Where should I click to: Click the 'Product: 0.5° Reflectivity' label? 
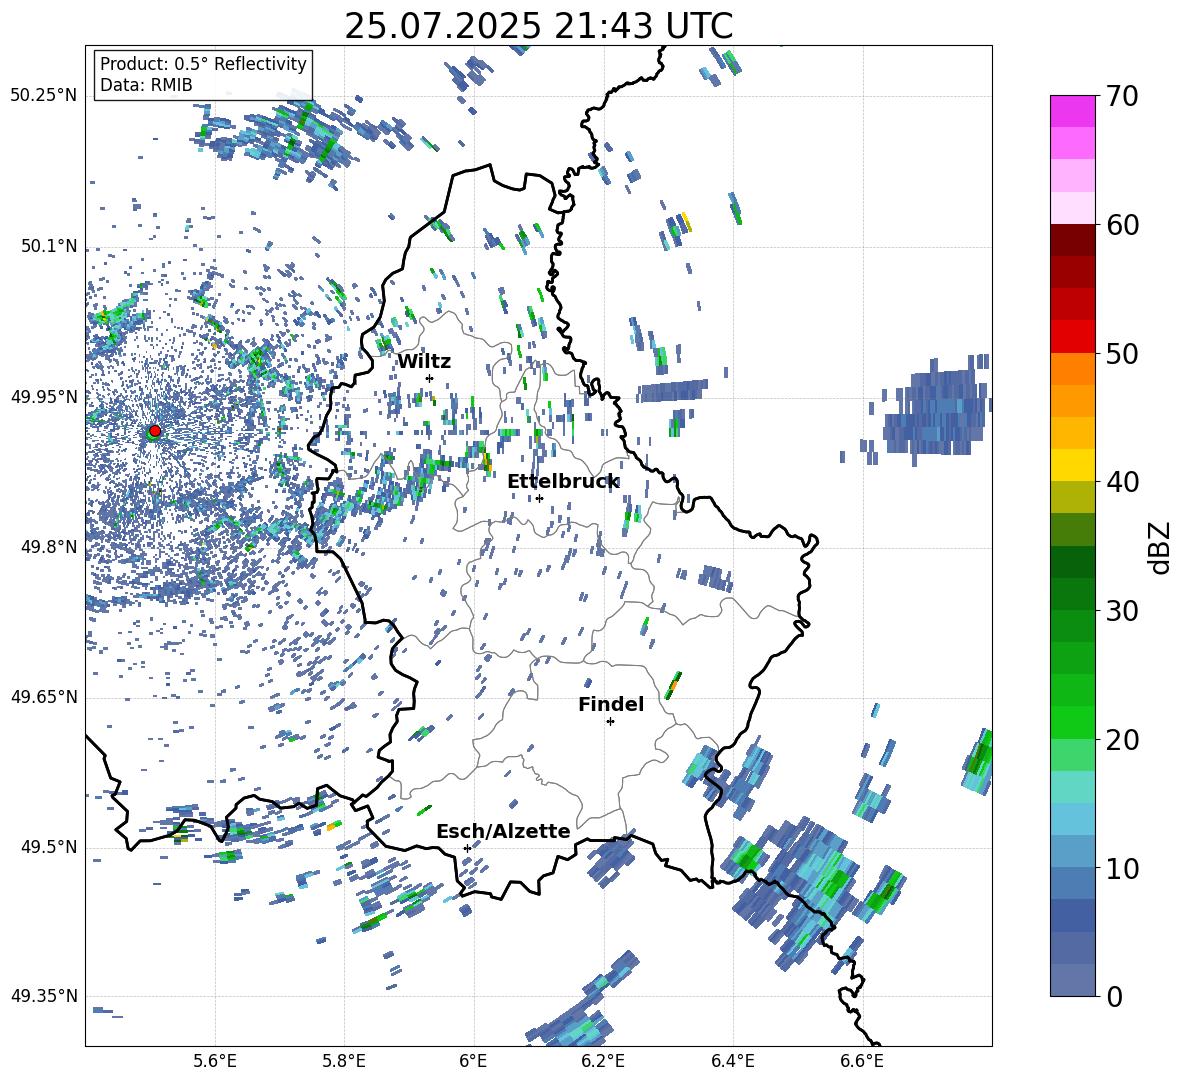tap(203, 64)
